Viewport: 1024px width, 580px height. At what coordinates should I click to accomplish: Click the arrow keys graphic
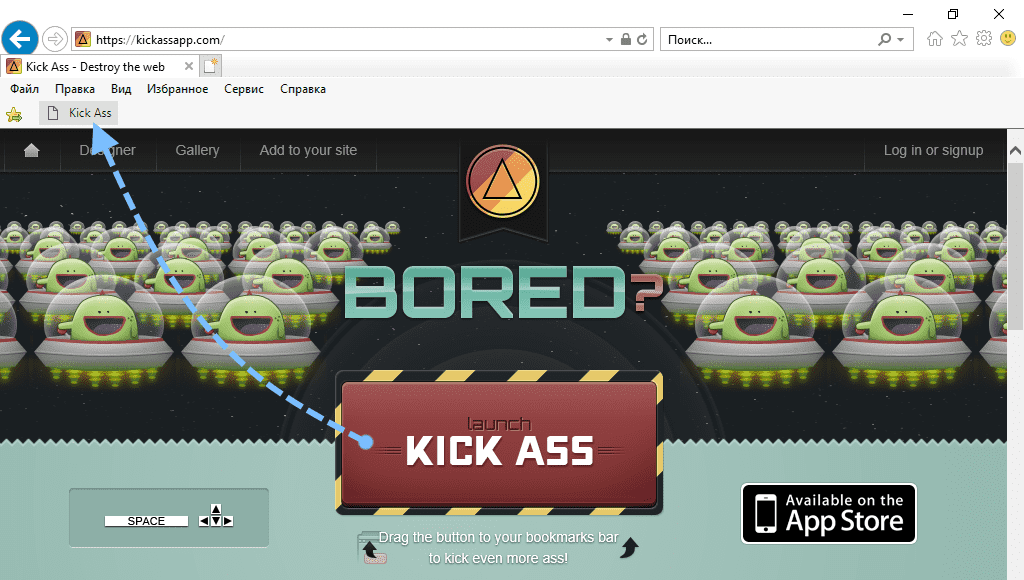[x=216, y=515]
